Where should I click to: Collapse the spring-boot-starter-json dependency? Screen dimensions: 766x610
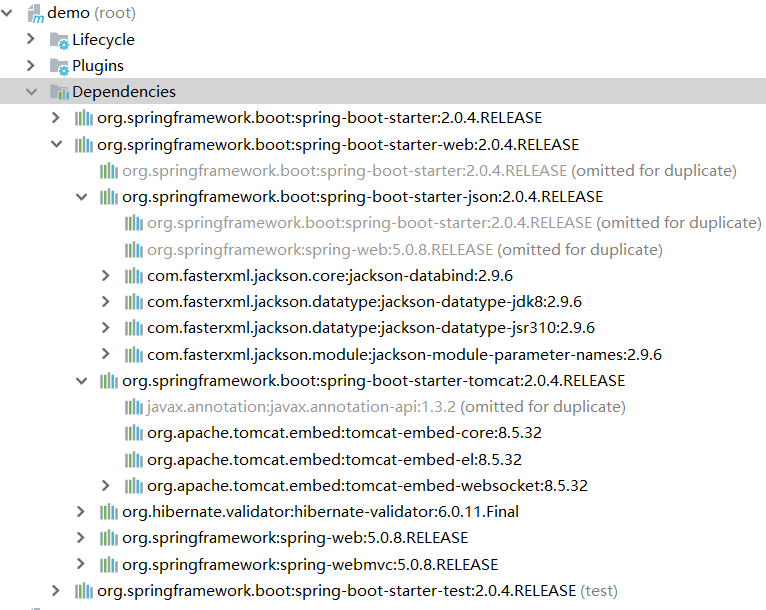click(82, 197)
